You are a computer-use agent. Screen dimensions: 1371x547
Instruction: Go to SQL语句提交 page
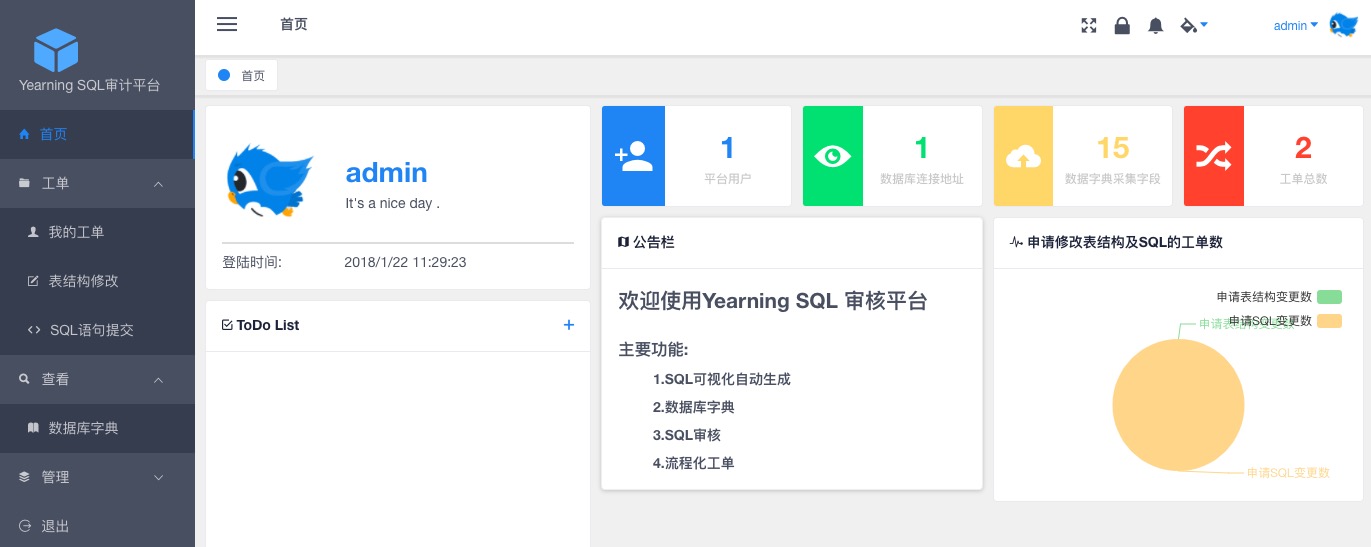91,330
